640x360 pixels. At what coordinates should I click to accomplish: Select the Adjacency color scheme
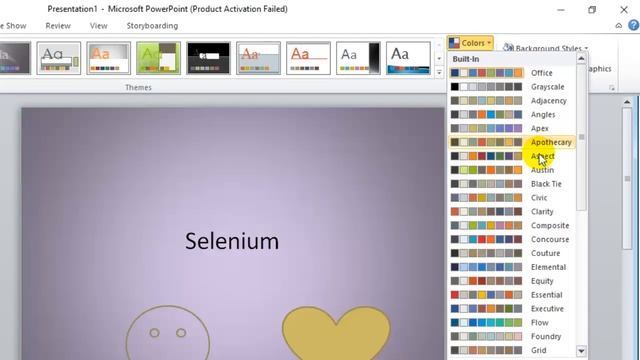click(513, 100)
